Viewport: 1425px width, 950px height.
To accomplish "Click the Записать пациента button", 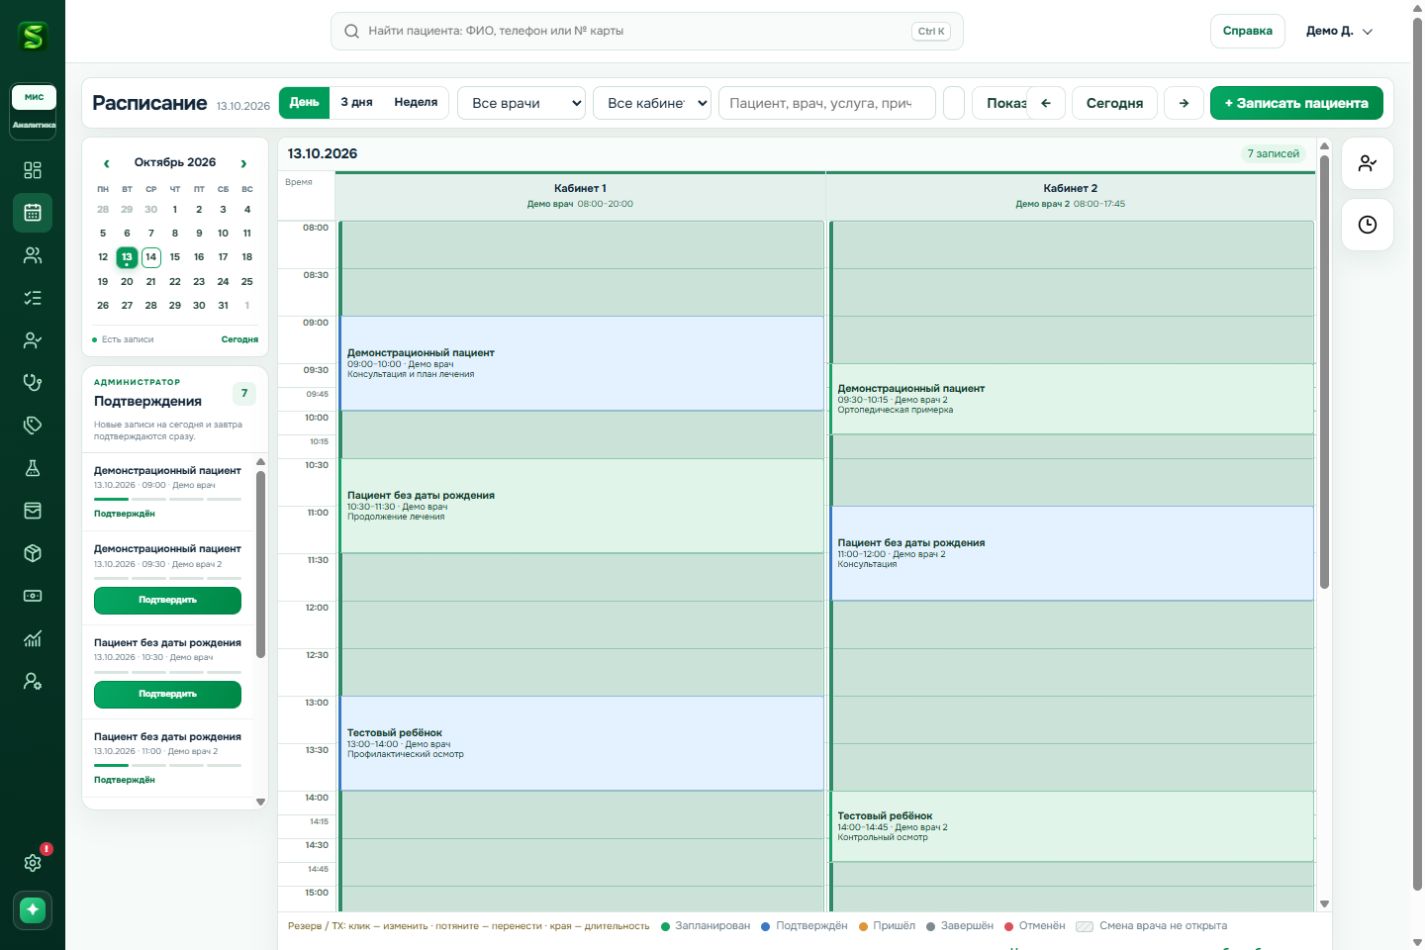I will (1296, 103).
